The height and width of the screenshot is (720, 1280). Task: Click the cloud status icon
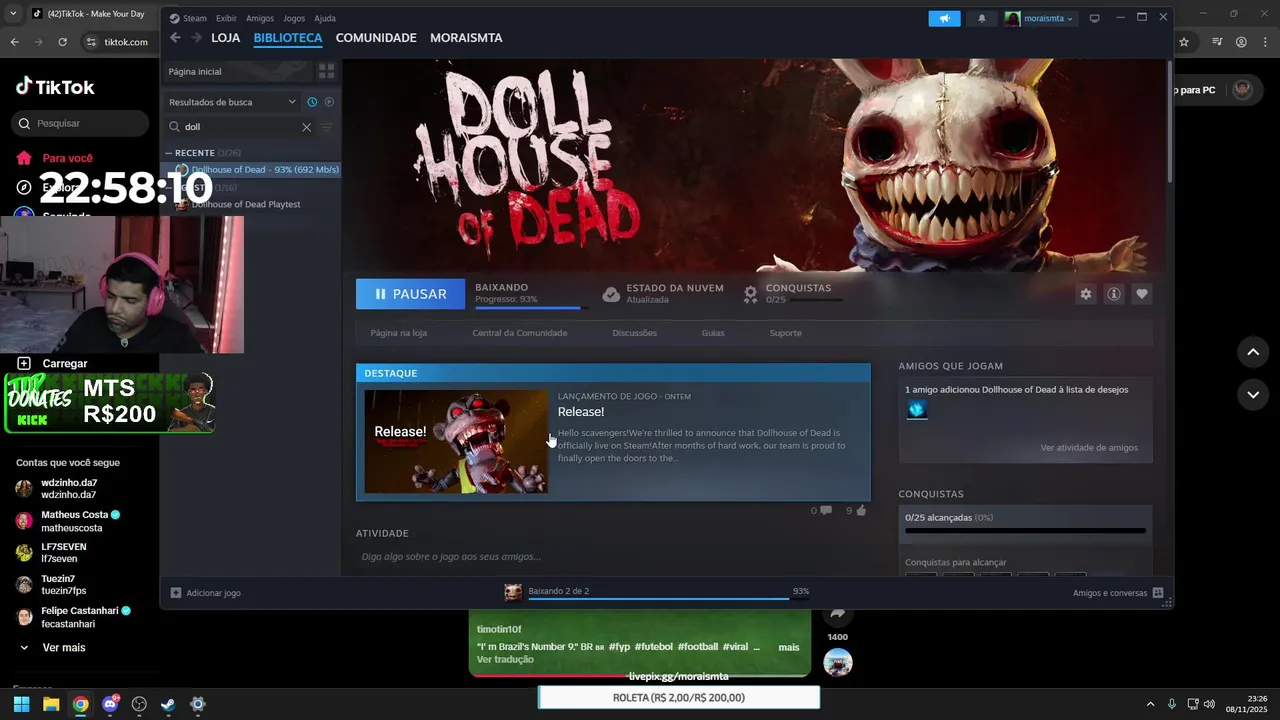click(x=611, y=294)
